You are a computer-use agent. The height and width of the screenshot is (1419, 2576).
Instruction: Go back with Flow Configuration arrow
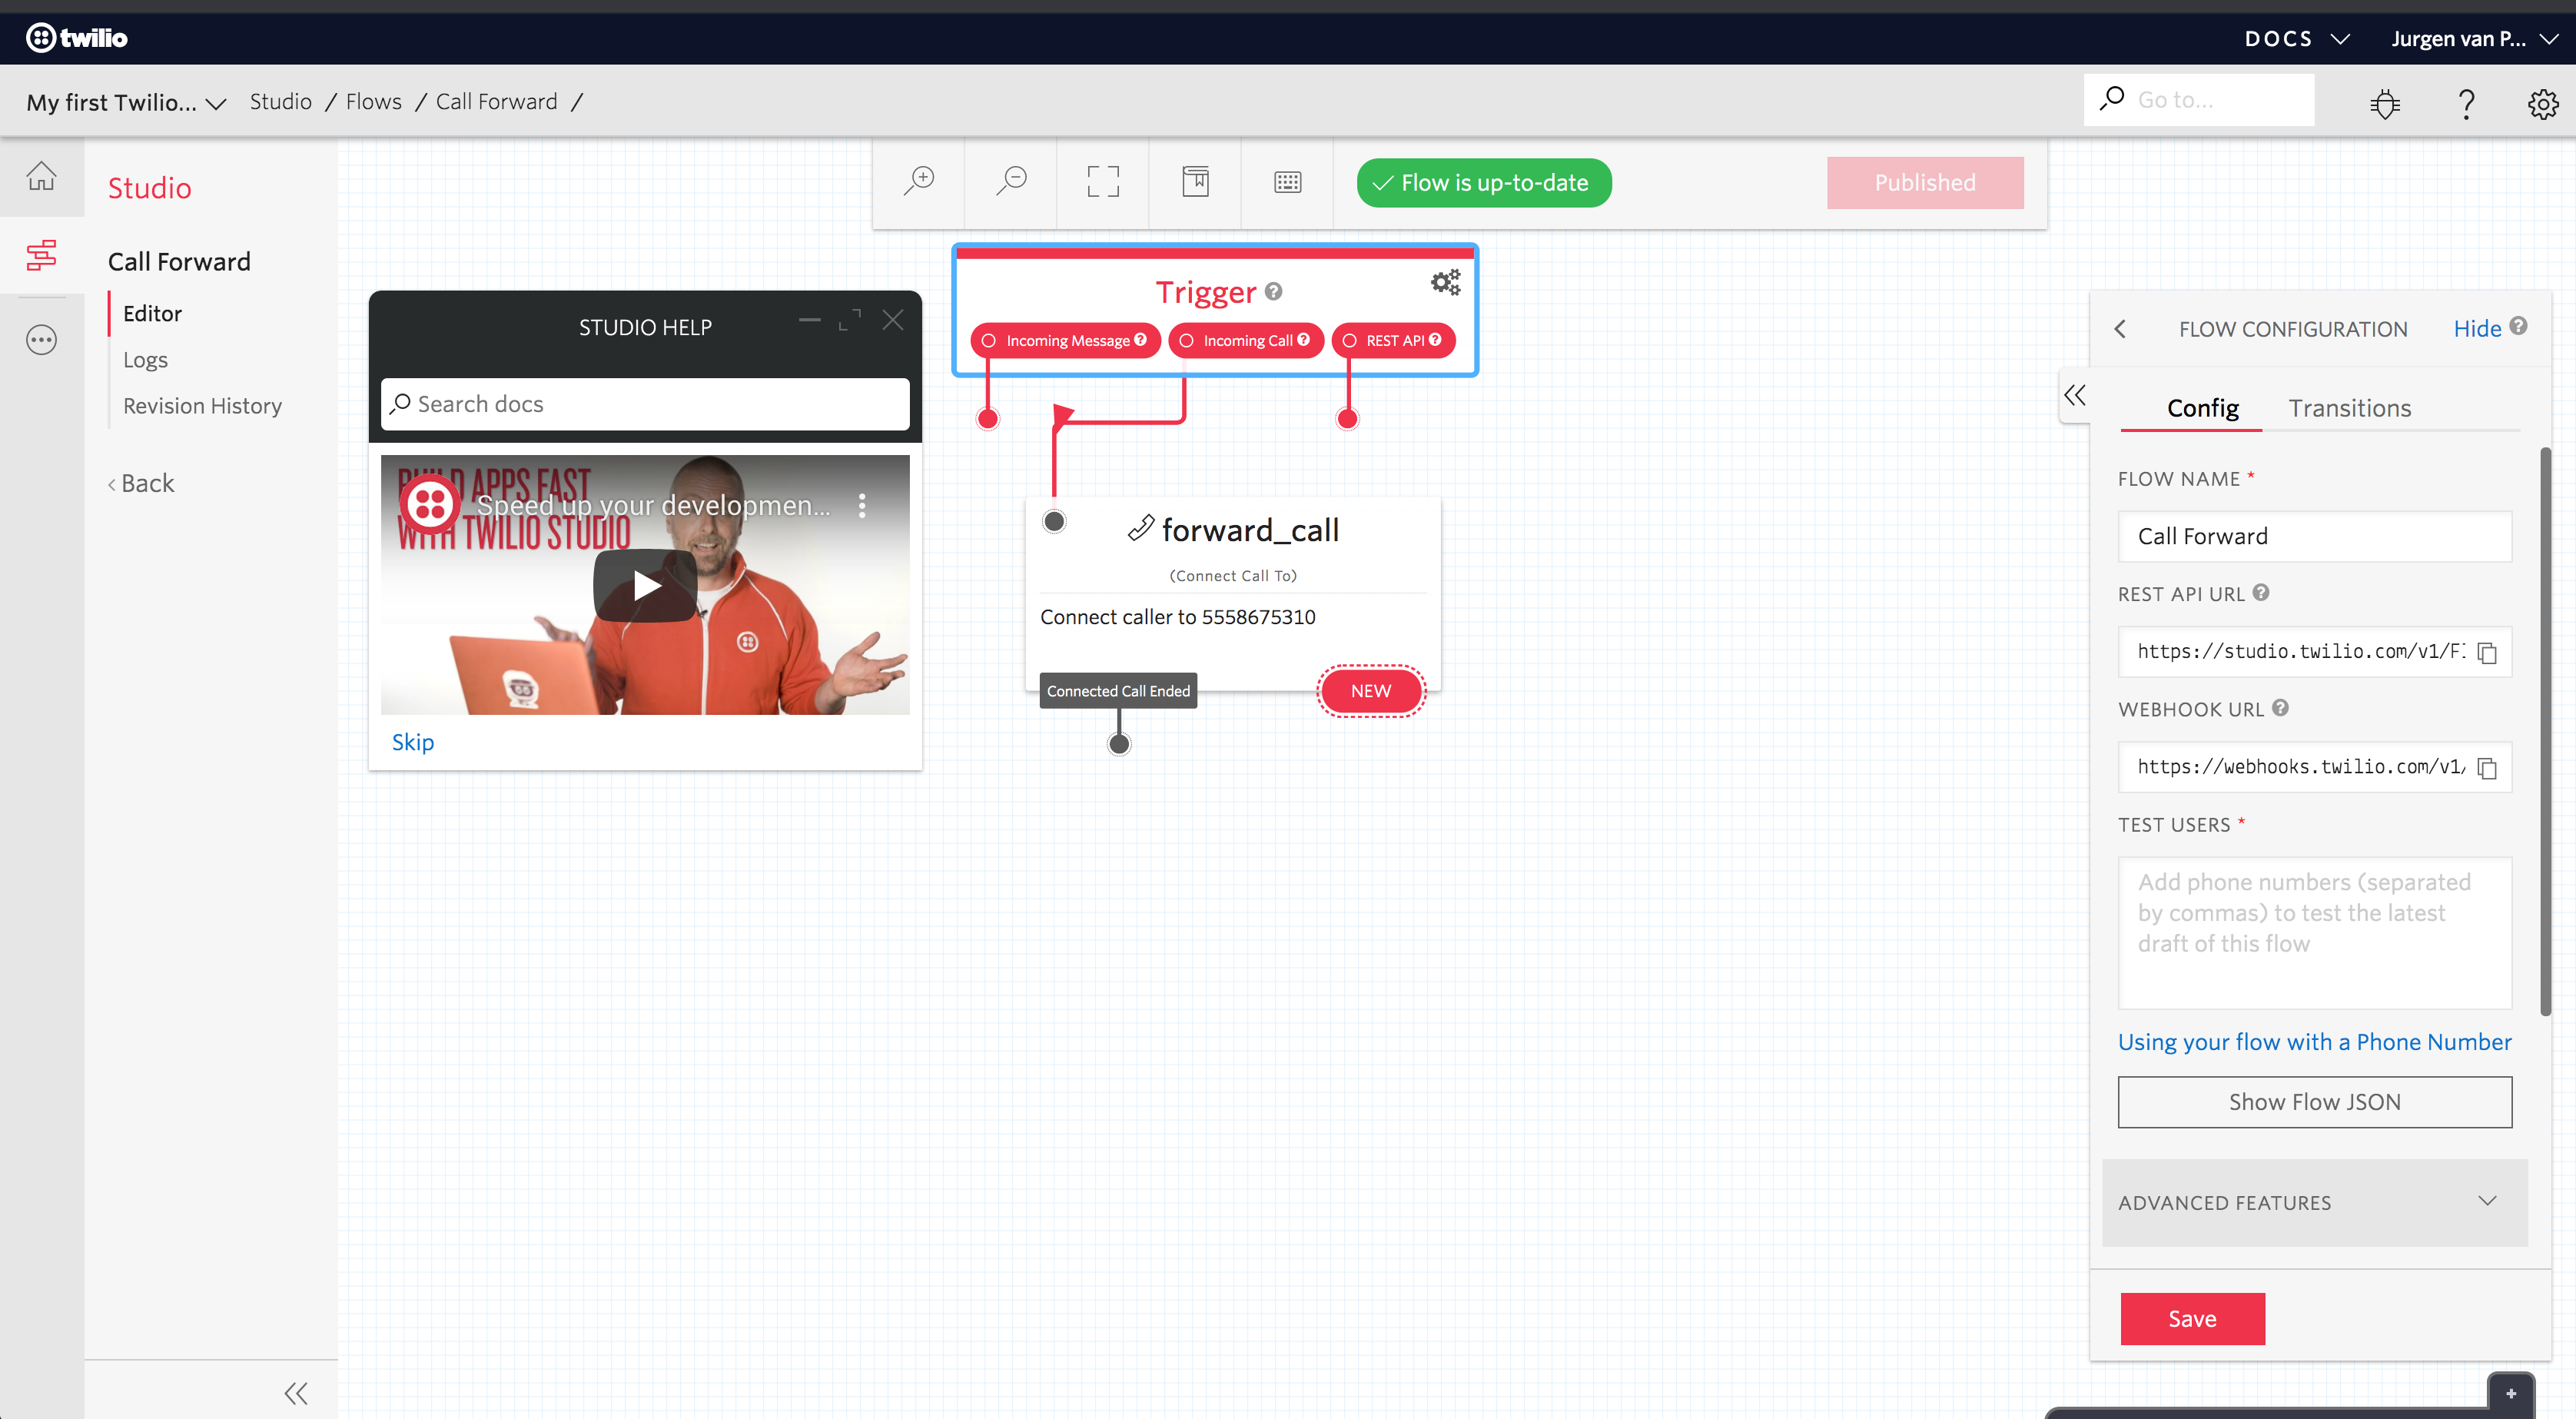coord(2120,329)
